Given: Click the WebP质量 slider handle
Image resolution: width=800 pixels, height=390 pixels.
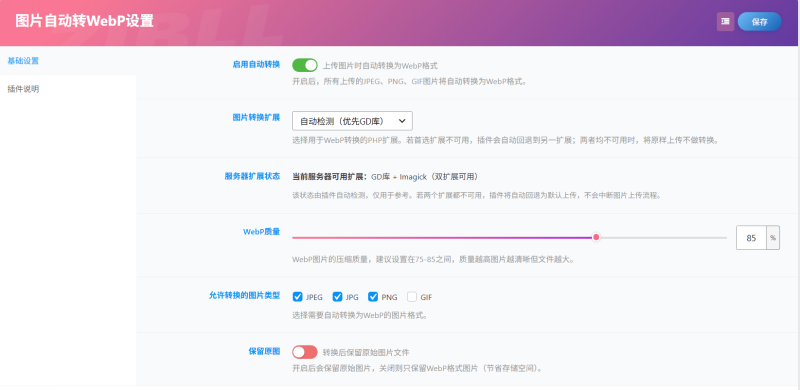Looking at the screenshot, I should tap(596, 237).
